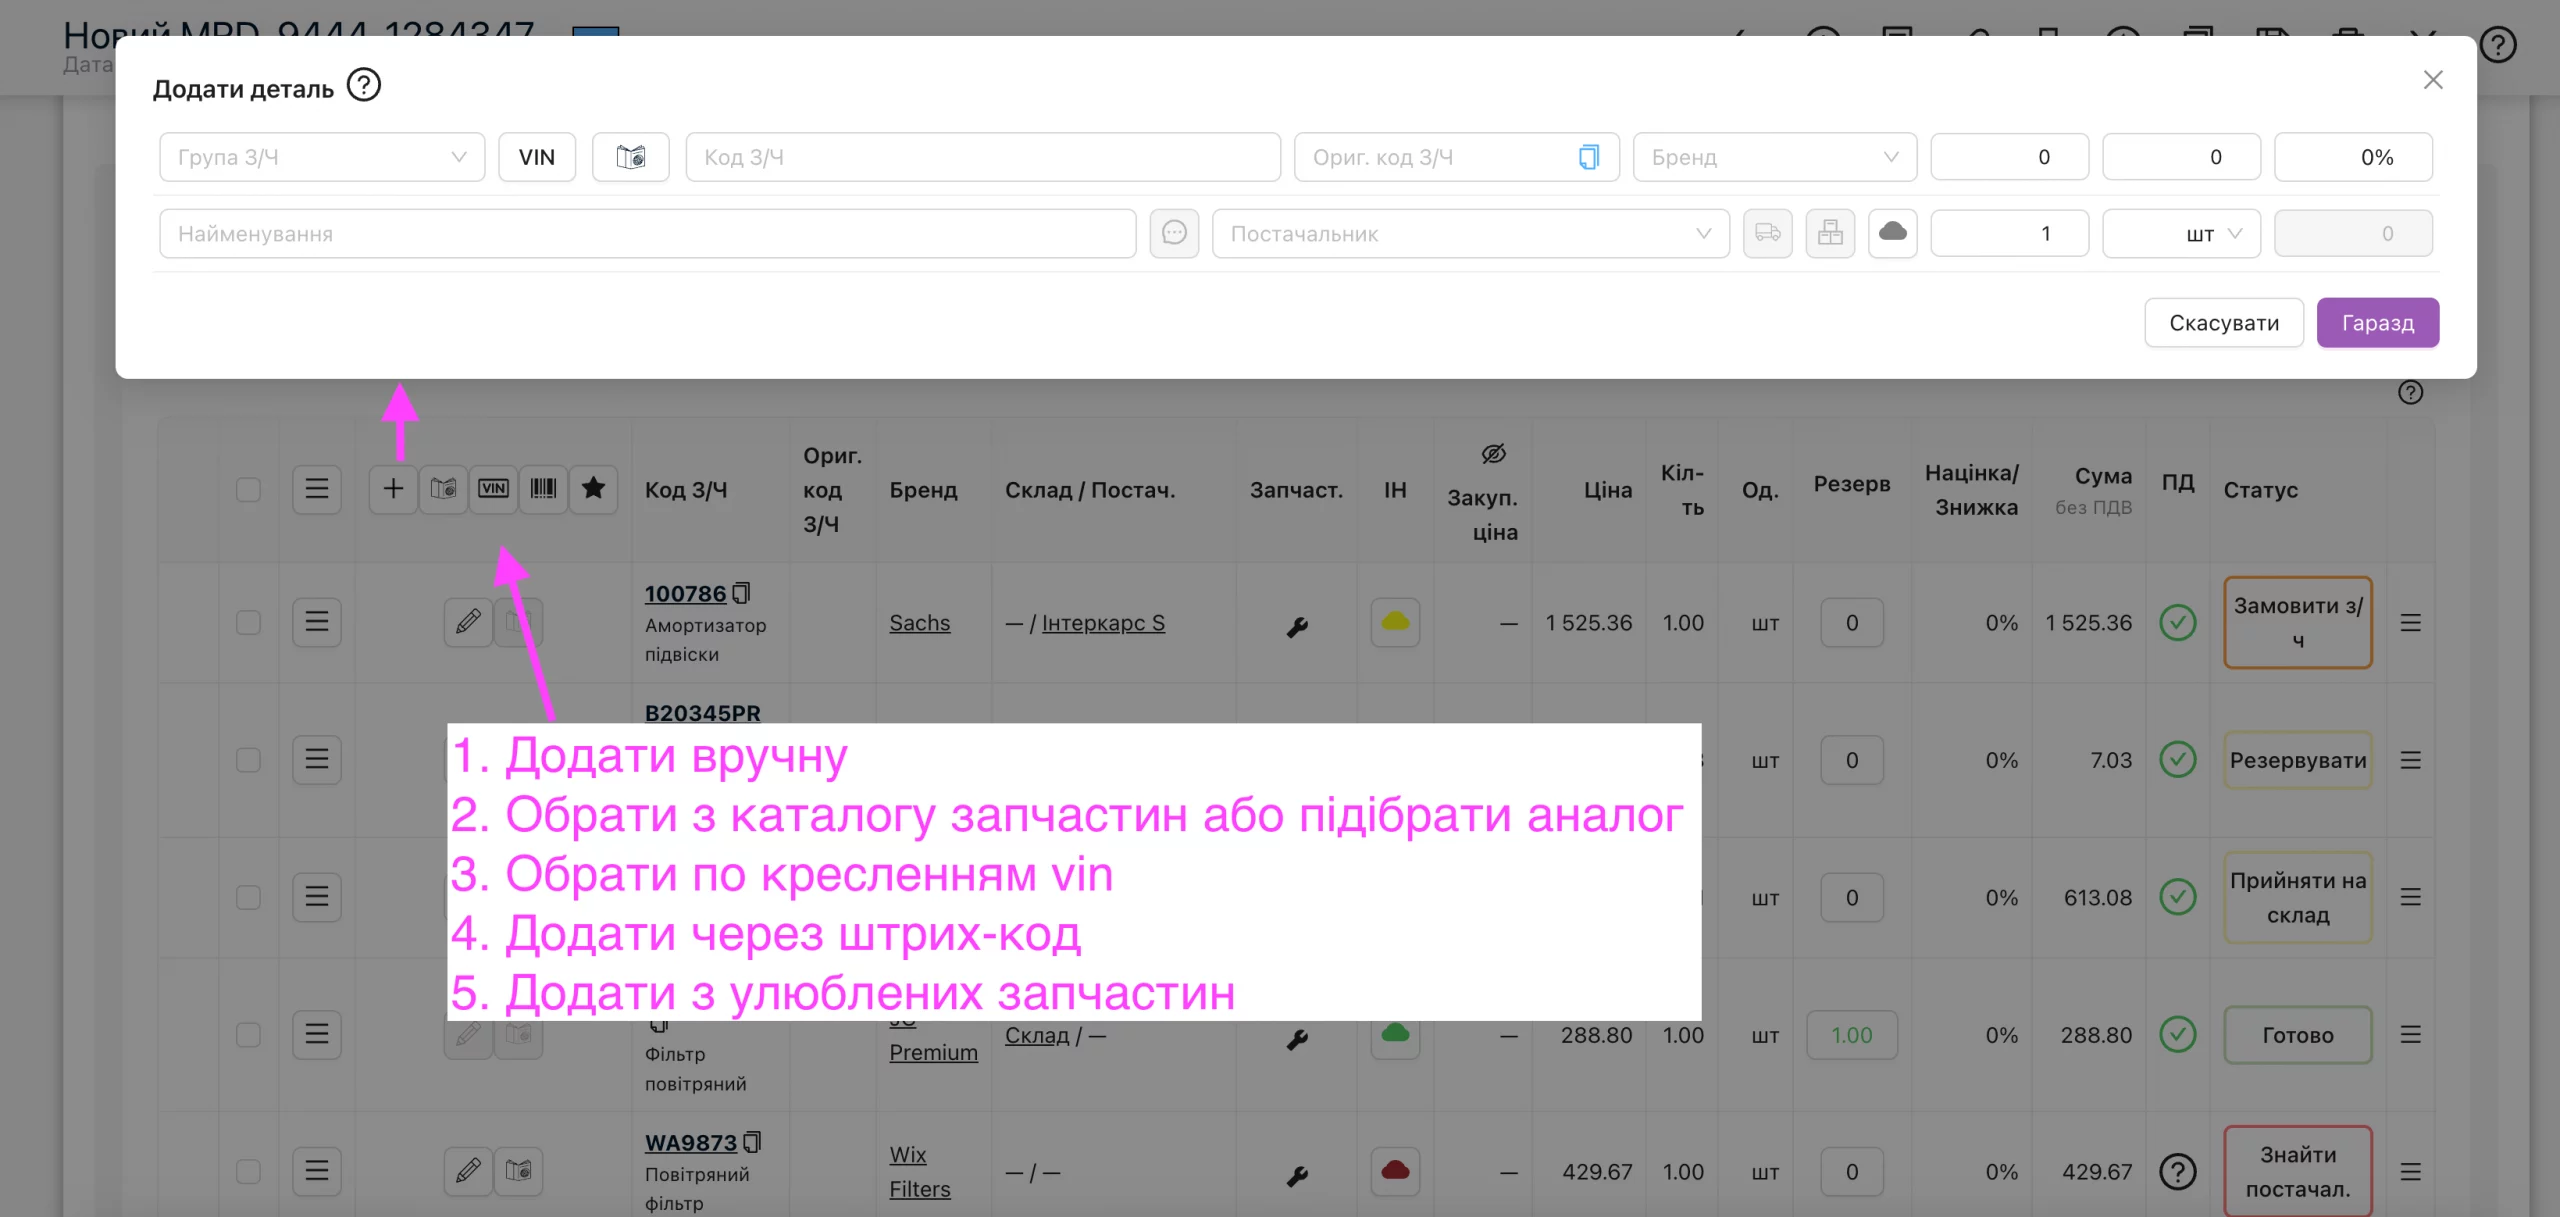Check the 100786 Амортизатор row checkbox

(x=248, y=622)
